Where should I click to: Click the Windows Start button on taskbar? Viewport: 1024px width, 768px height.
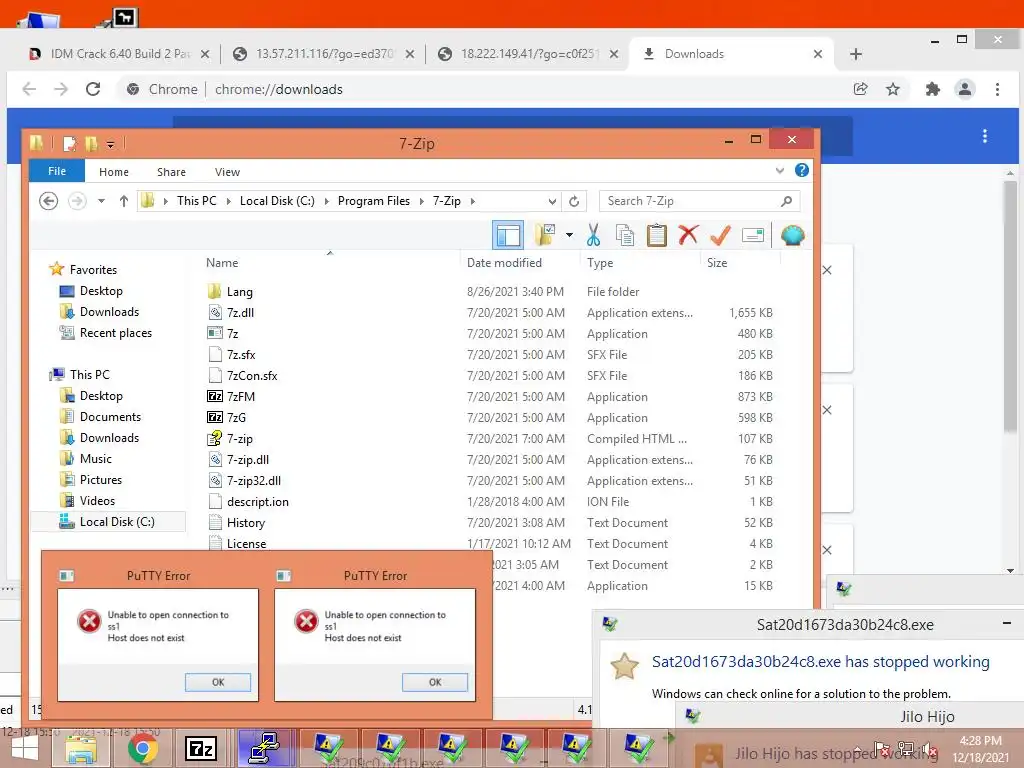point(25,748)
